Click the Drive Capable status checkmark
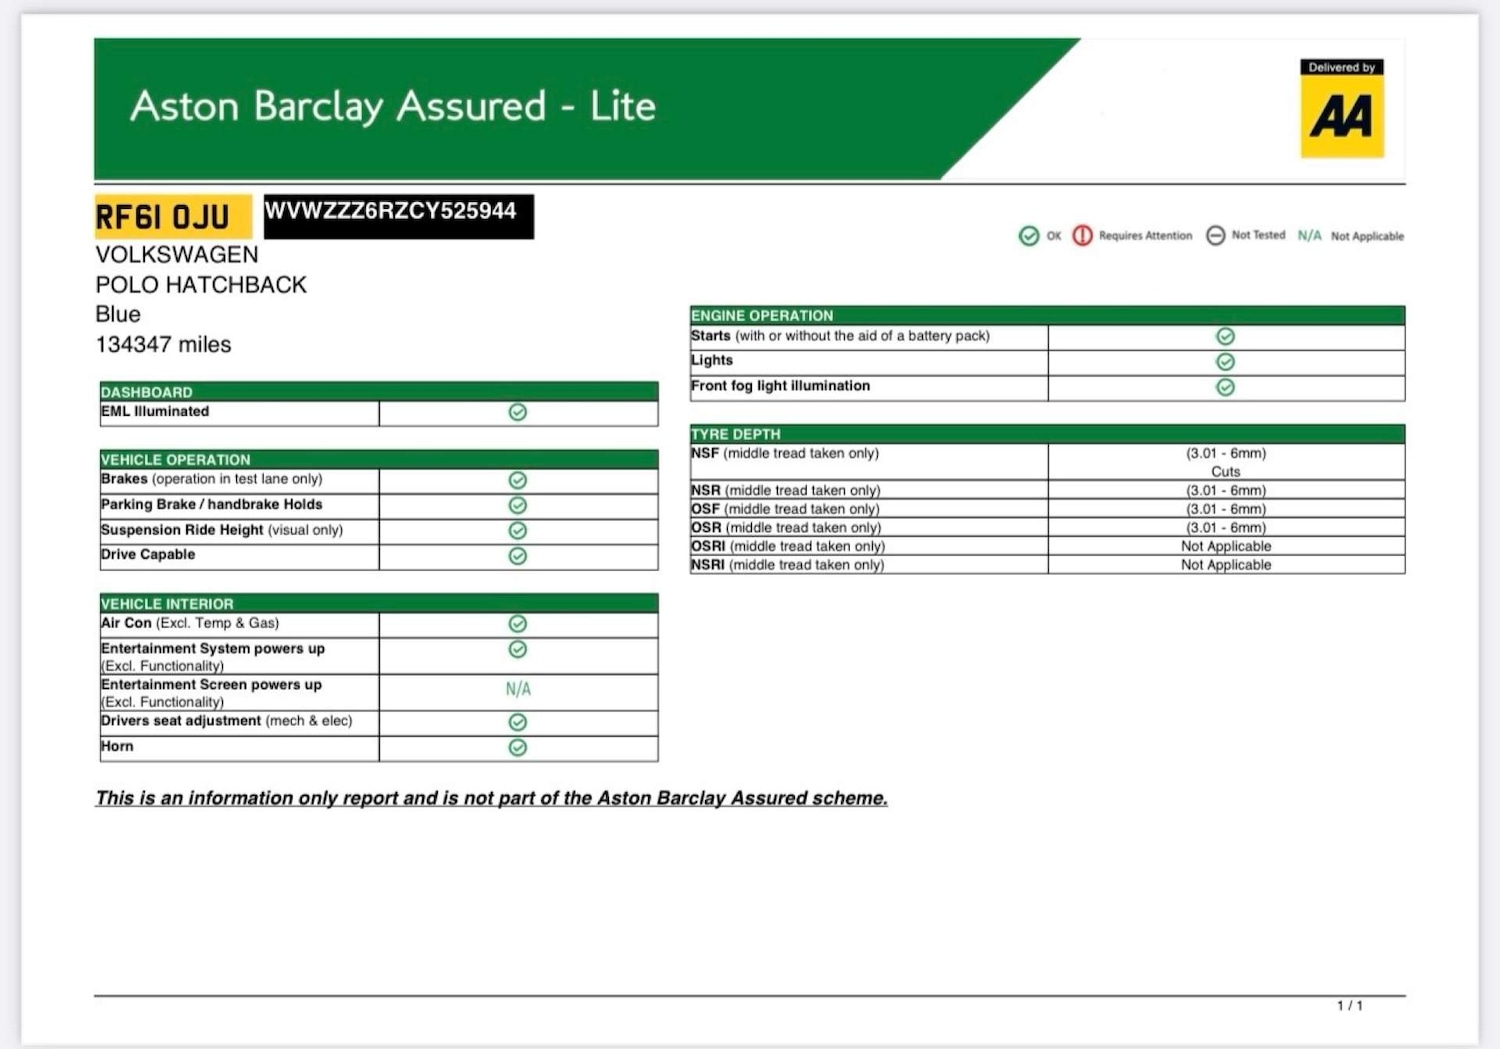 518,556
